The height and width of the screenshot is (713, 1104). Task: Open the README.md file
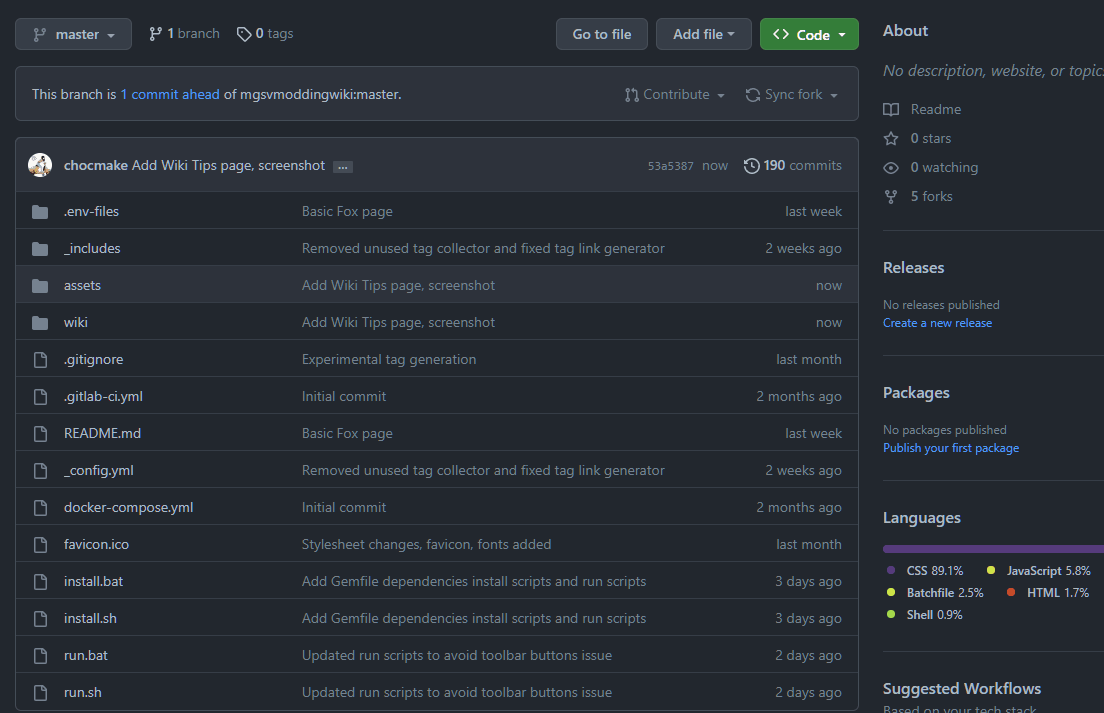pyautogui.click(x=103, y=434)
